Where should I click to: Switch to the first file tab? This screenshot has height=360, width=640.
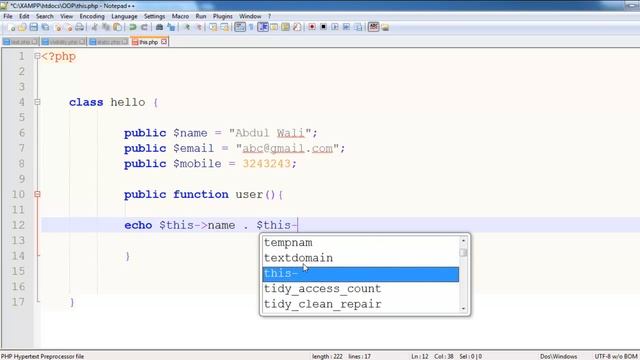tap(20, 42)
